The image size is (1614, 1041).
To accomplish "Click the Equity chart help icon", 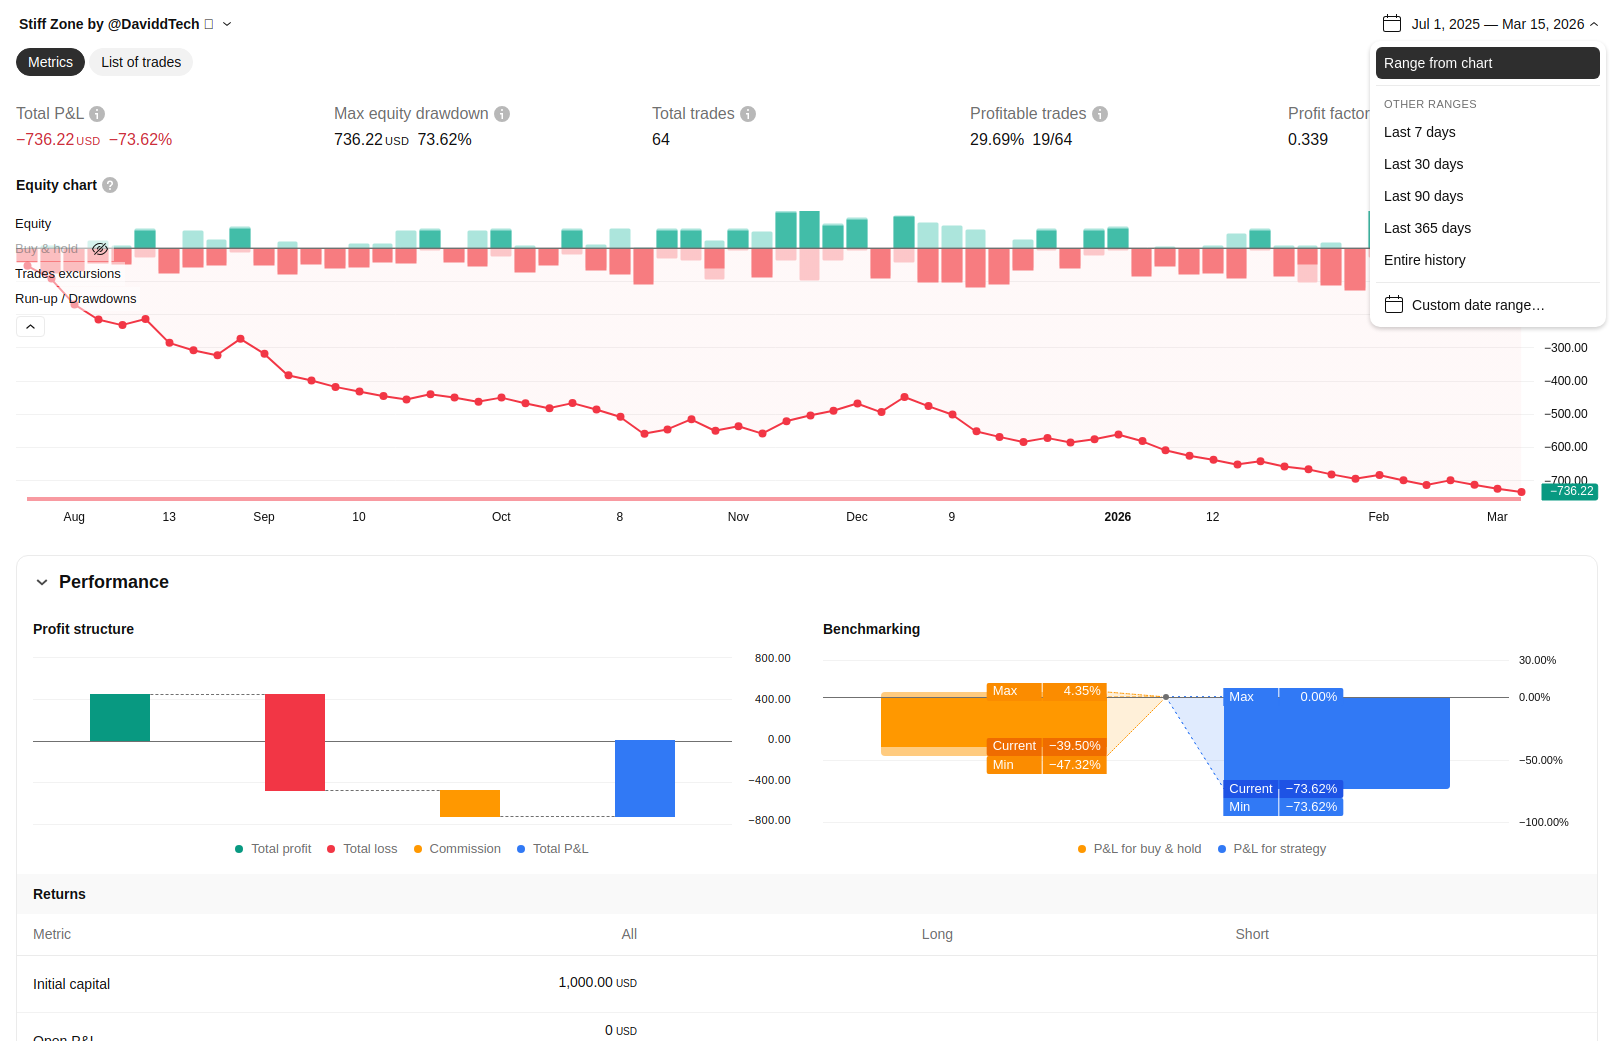I will [x=110, y=185].
